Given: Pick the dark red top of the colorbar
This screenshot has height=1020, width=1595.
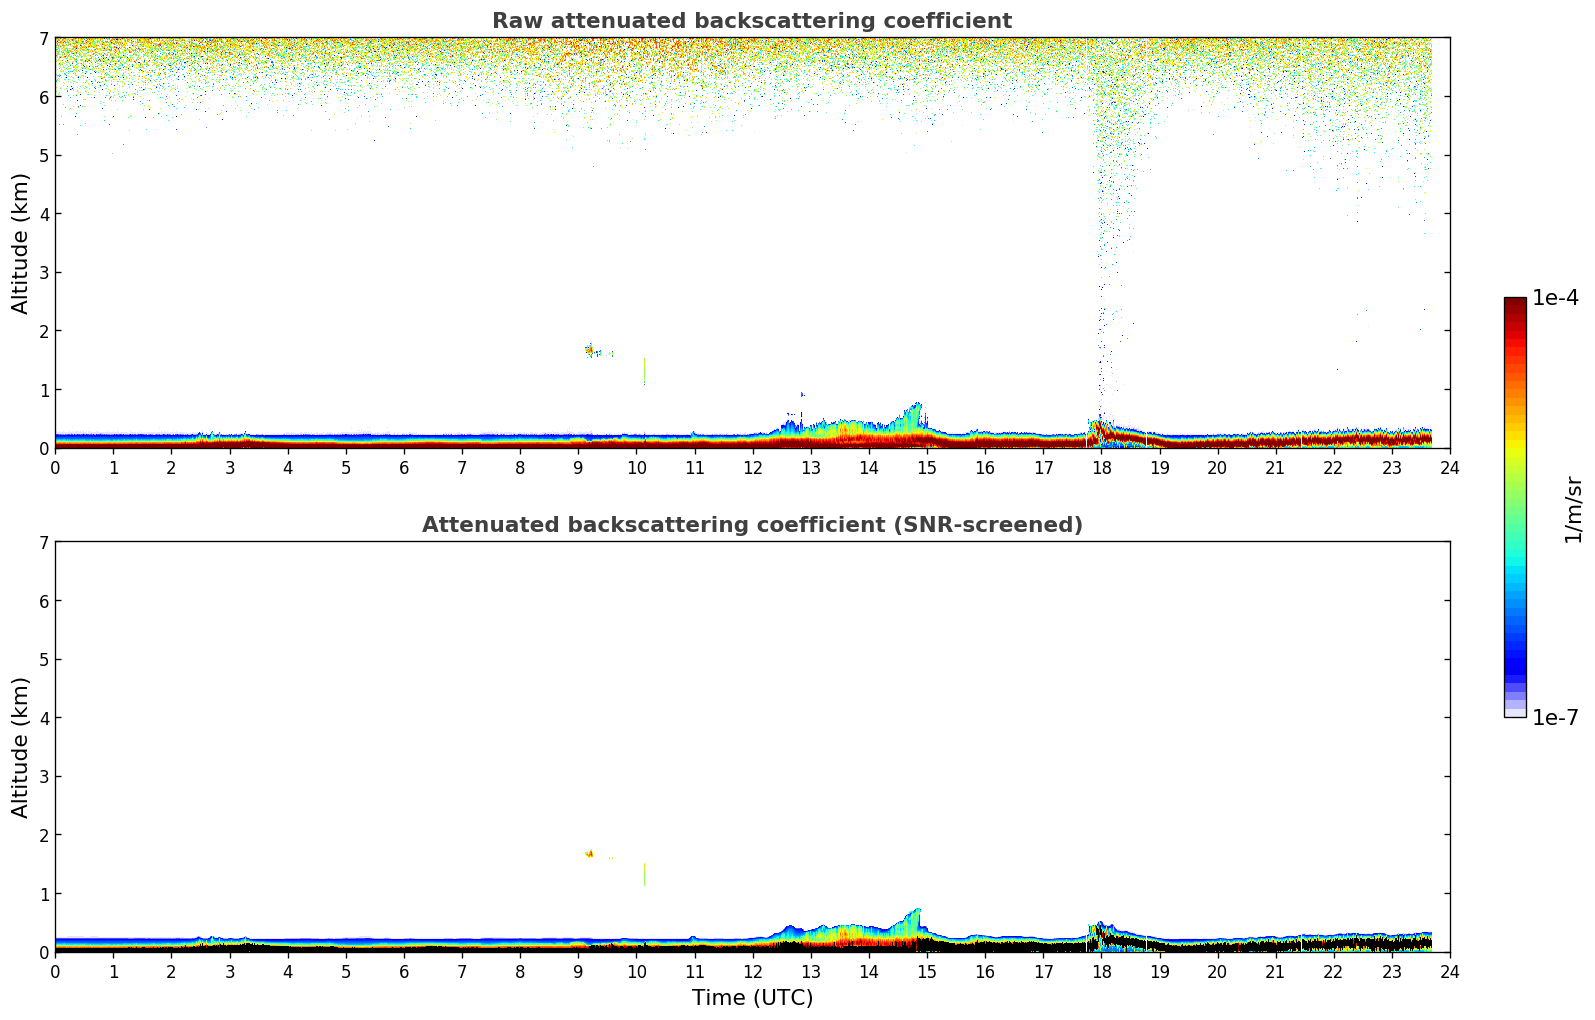Looking at the screenshot, I should (1515, 303).
